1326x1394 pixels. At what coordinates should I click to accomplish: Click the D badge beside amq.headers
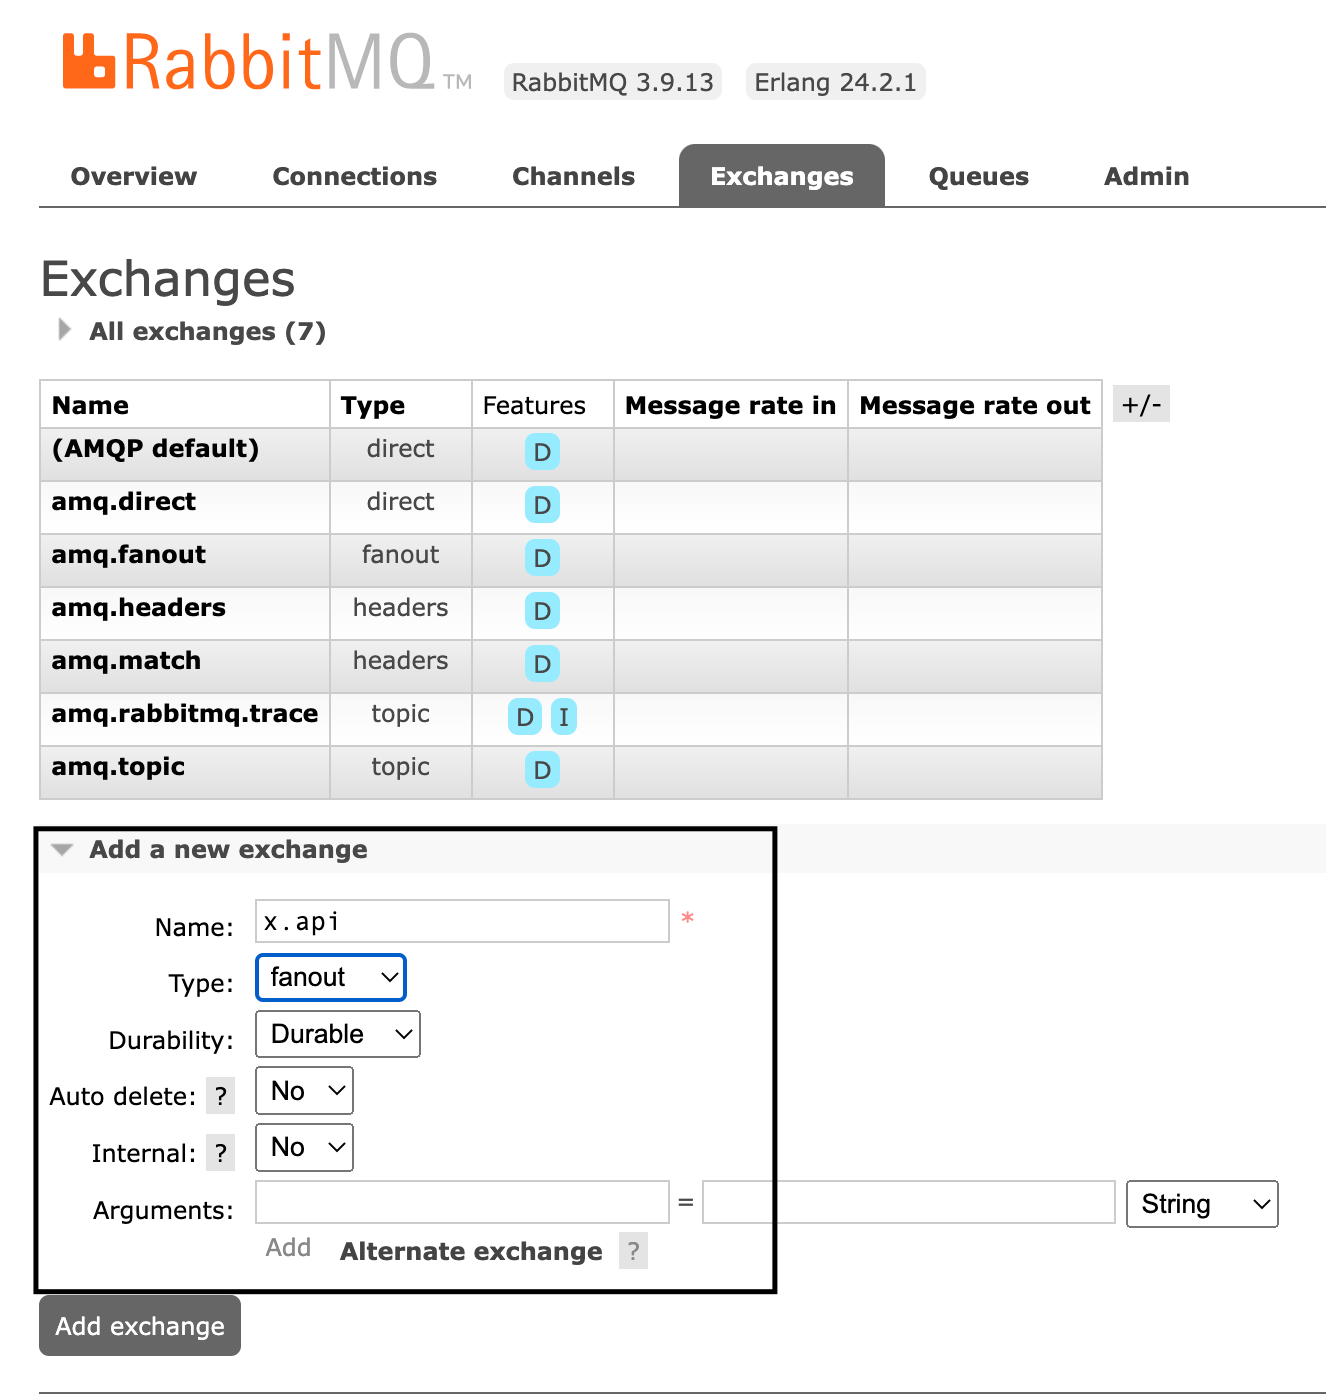tap(542, 611)
